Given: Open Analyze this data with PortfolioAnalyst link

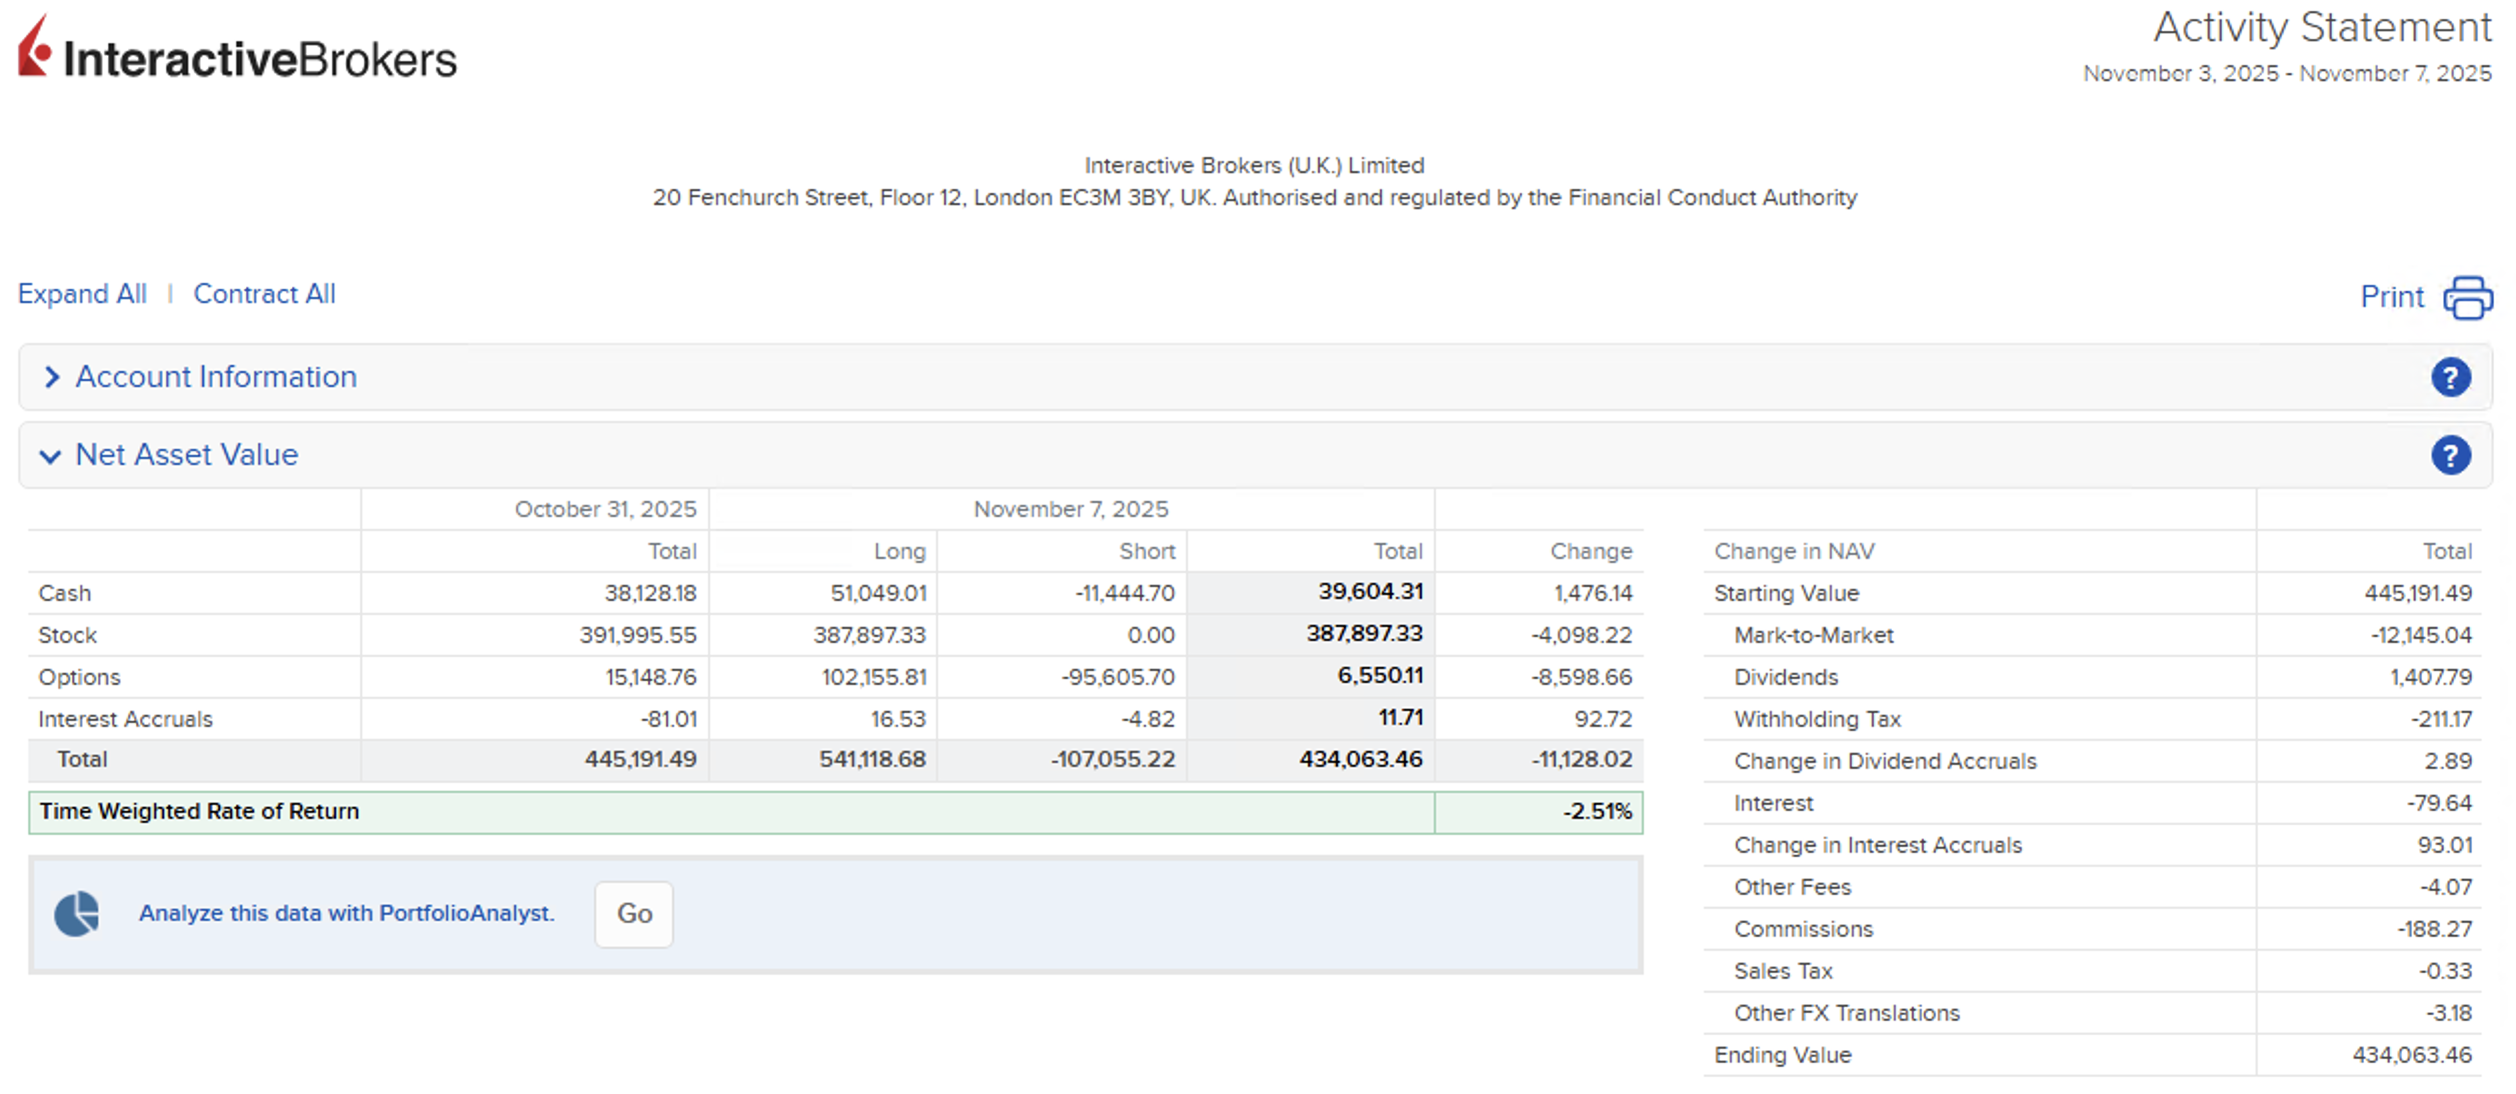Looking at the screenshot, I should click(x=346, y=913).
